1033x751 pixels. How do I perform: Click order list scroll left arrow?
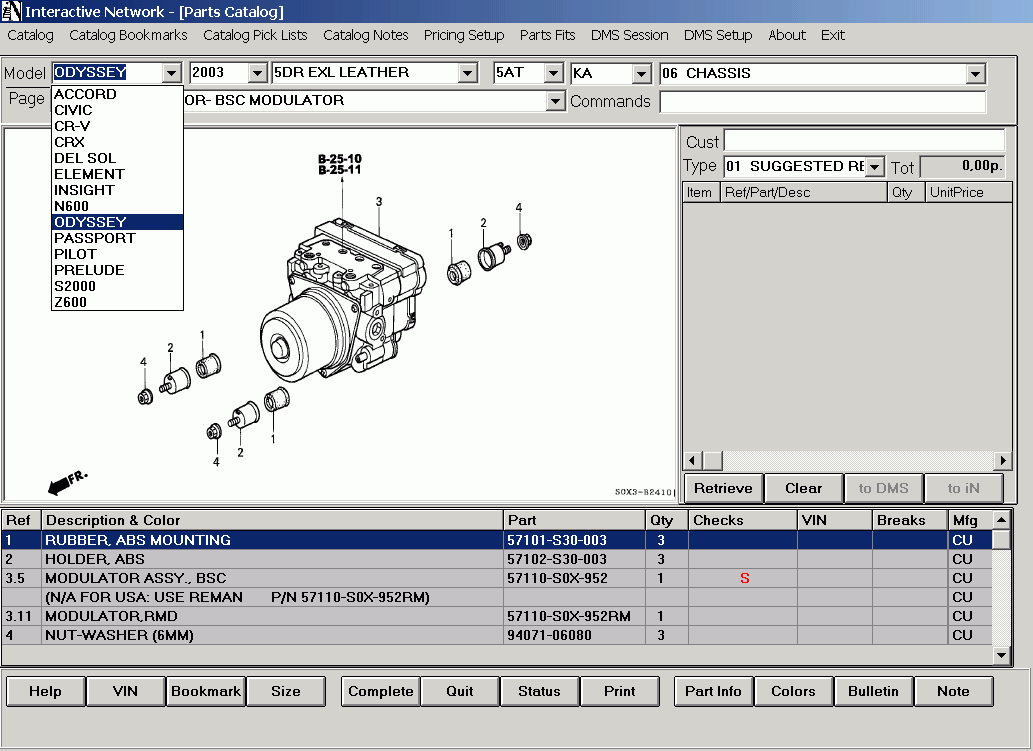[x=692, y=460]
